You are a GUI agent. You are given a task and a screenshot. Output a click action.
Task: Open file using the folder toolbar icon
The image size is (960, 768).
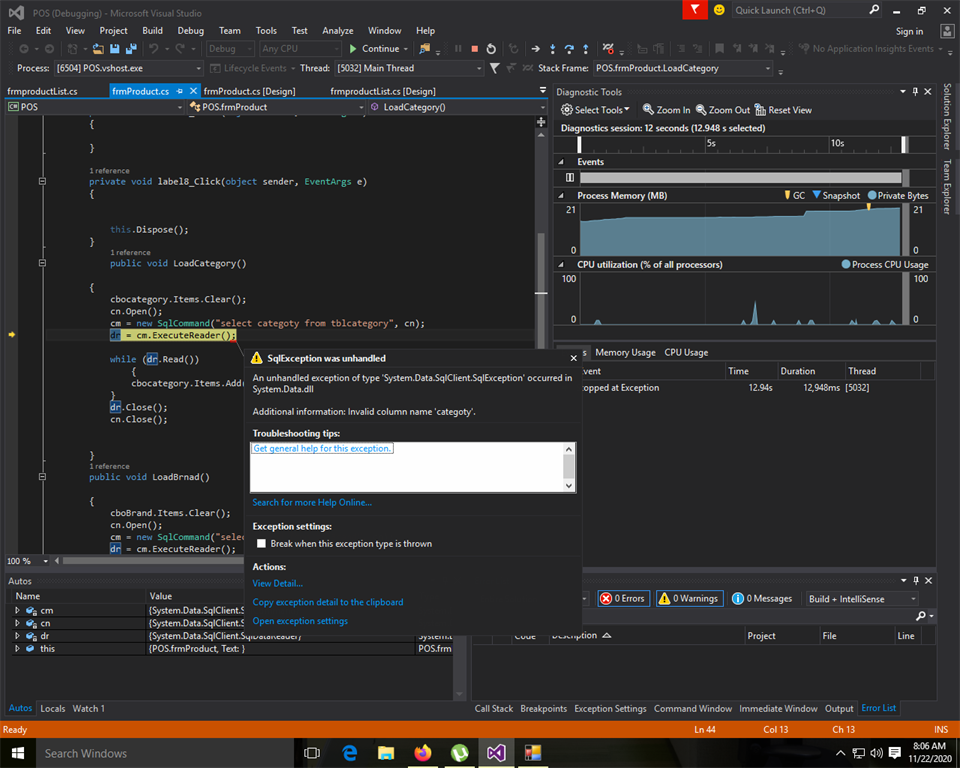point(98,48)
